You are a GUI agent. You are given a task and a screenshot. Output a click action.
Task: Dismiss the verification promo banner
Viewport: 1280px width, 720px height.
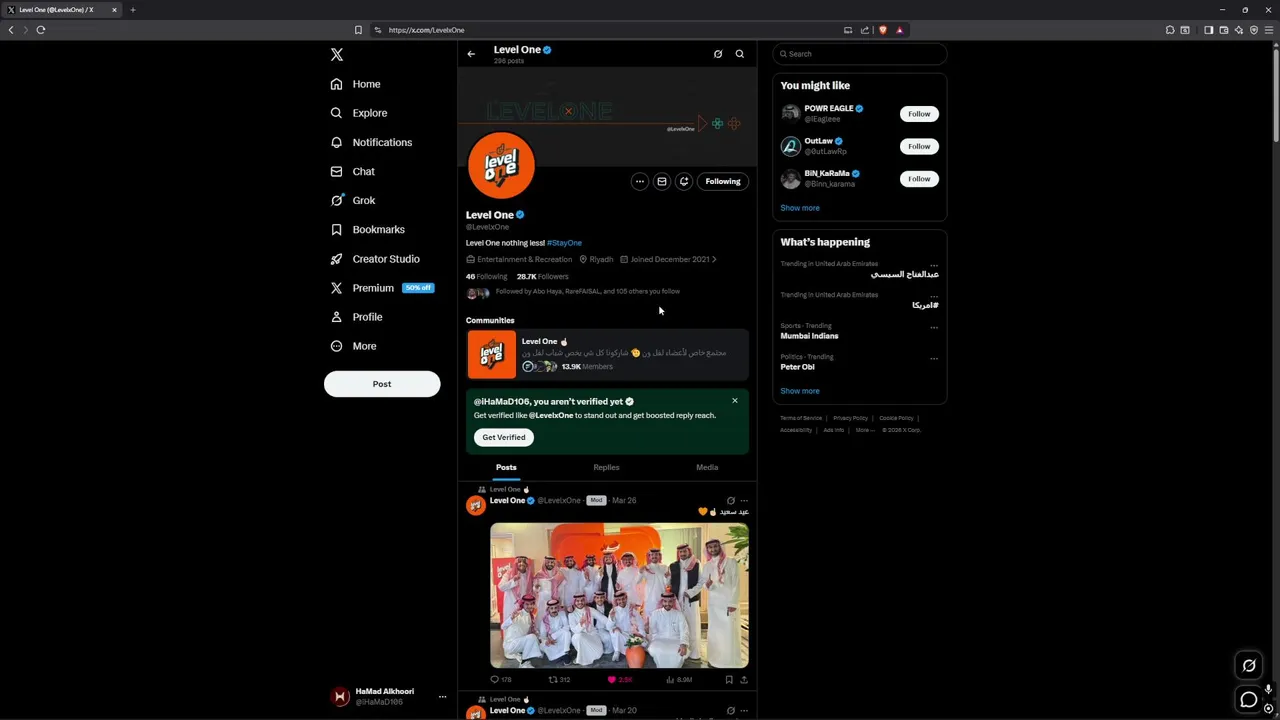[x=735, y=401]
